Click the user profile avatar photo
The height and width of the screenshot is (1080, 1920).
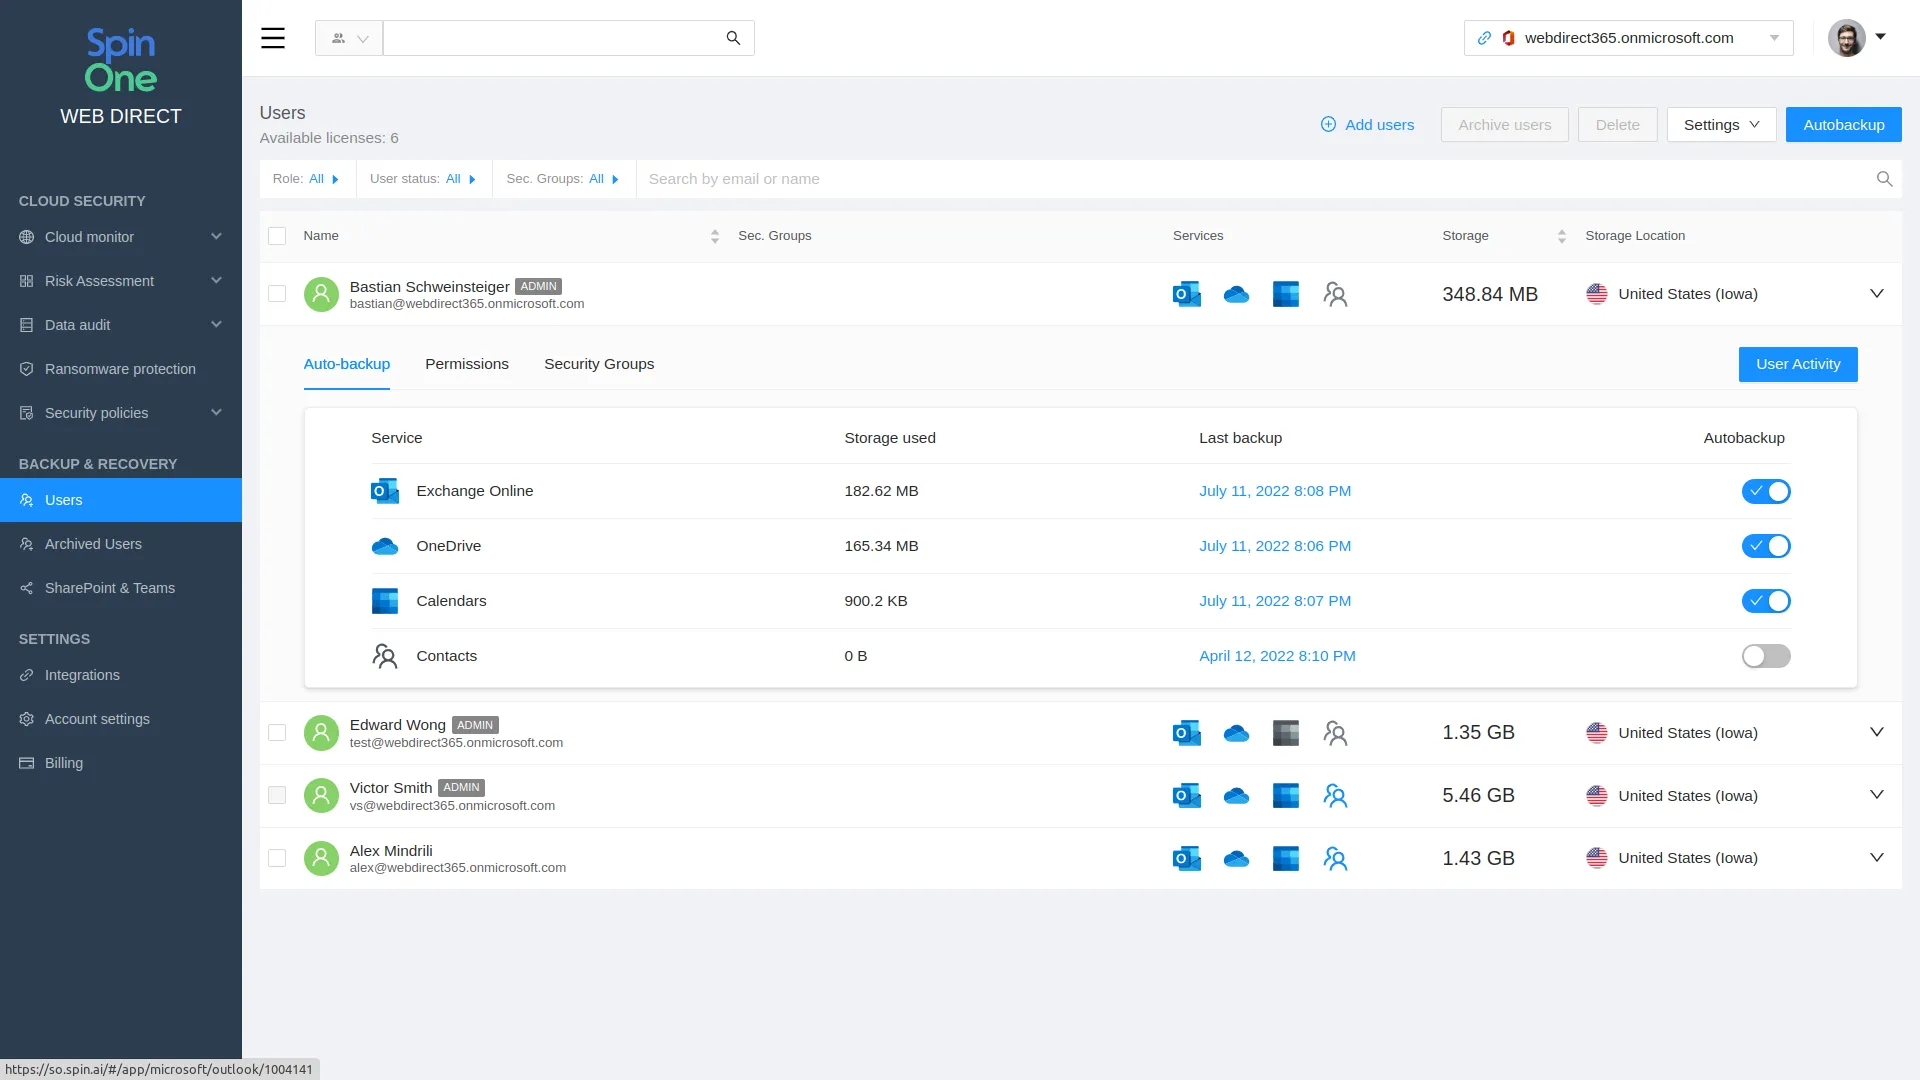pyautogui.click(x=1846, y=38)
